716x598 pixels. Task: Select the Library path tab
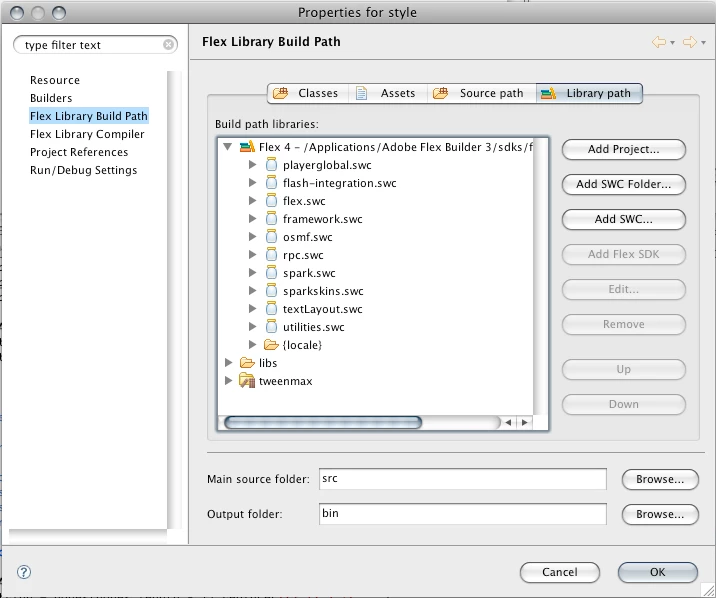[x=589, y=93]
